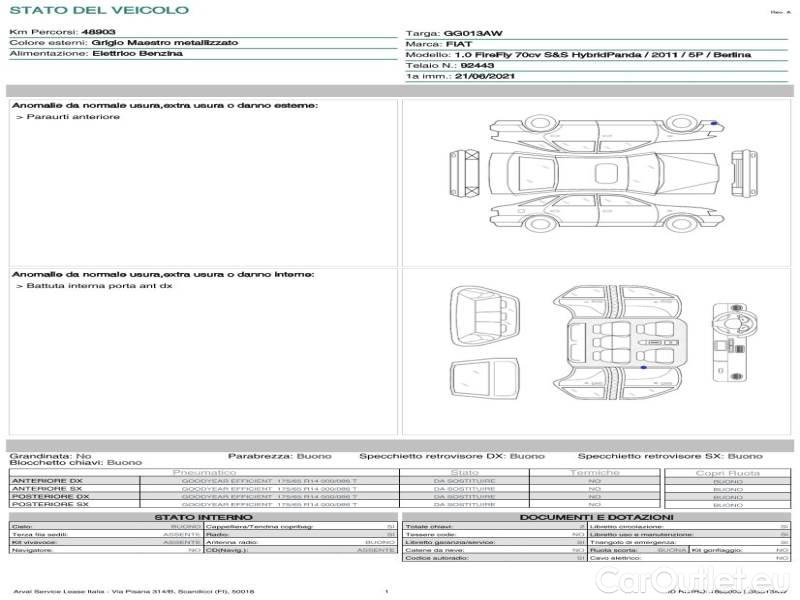
Task: Select the "Blocchetto chiavi: Buono" line
Action: (x=76, y=463)
